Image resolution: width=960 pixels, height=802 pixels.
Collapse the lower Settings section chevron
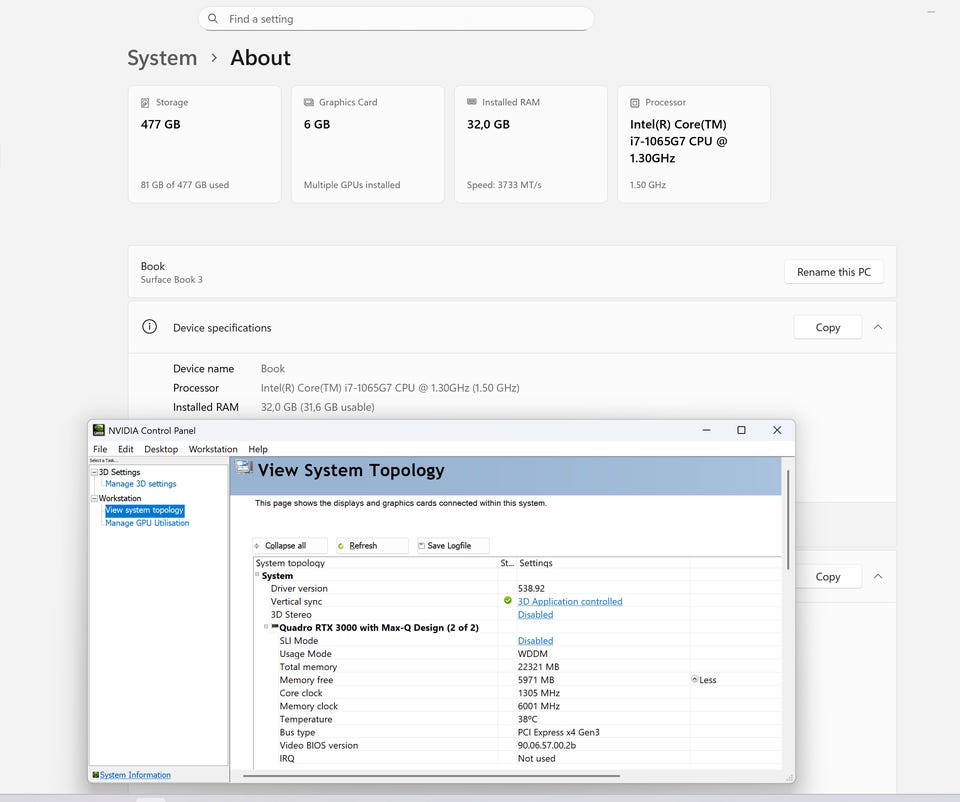(x=878, y=576)
